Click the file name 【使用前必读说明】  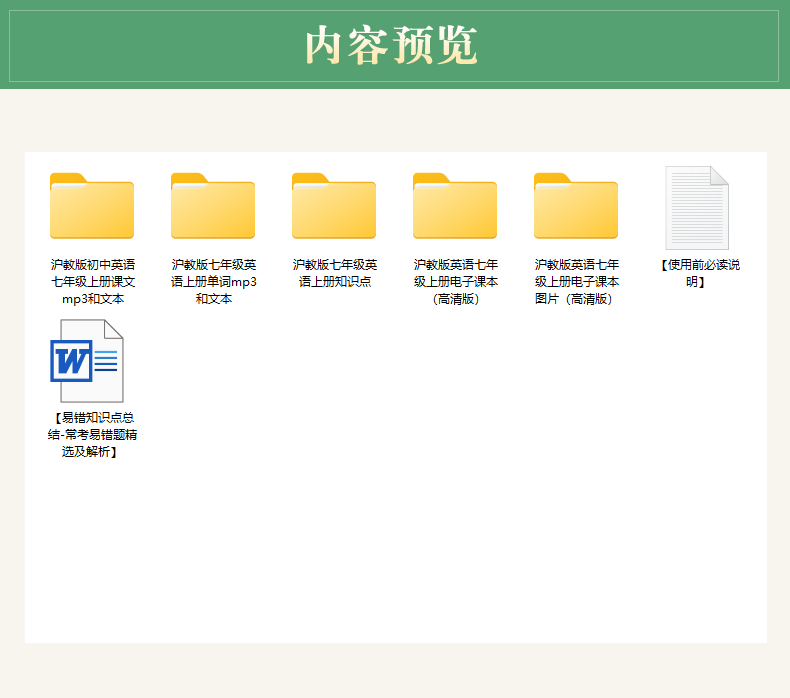click(x=700, y=273)
